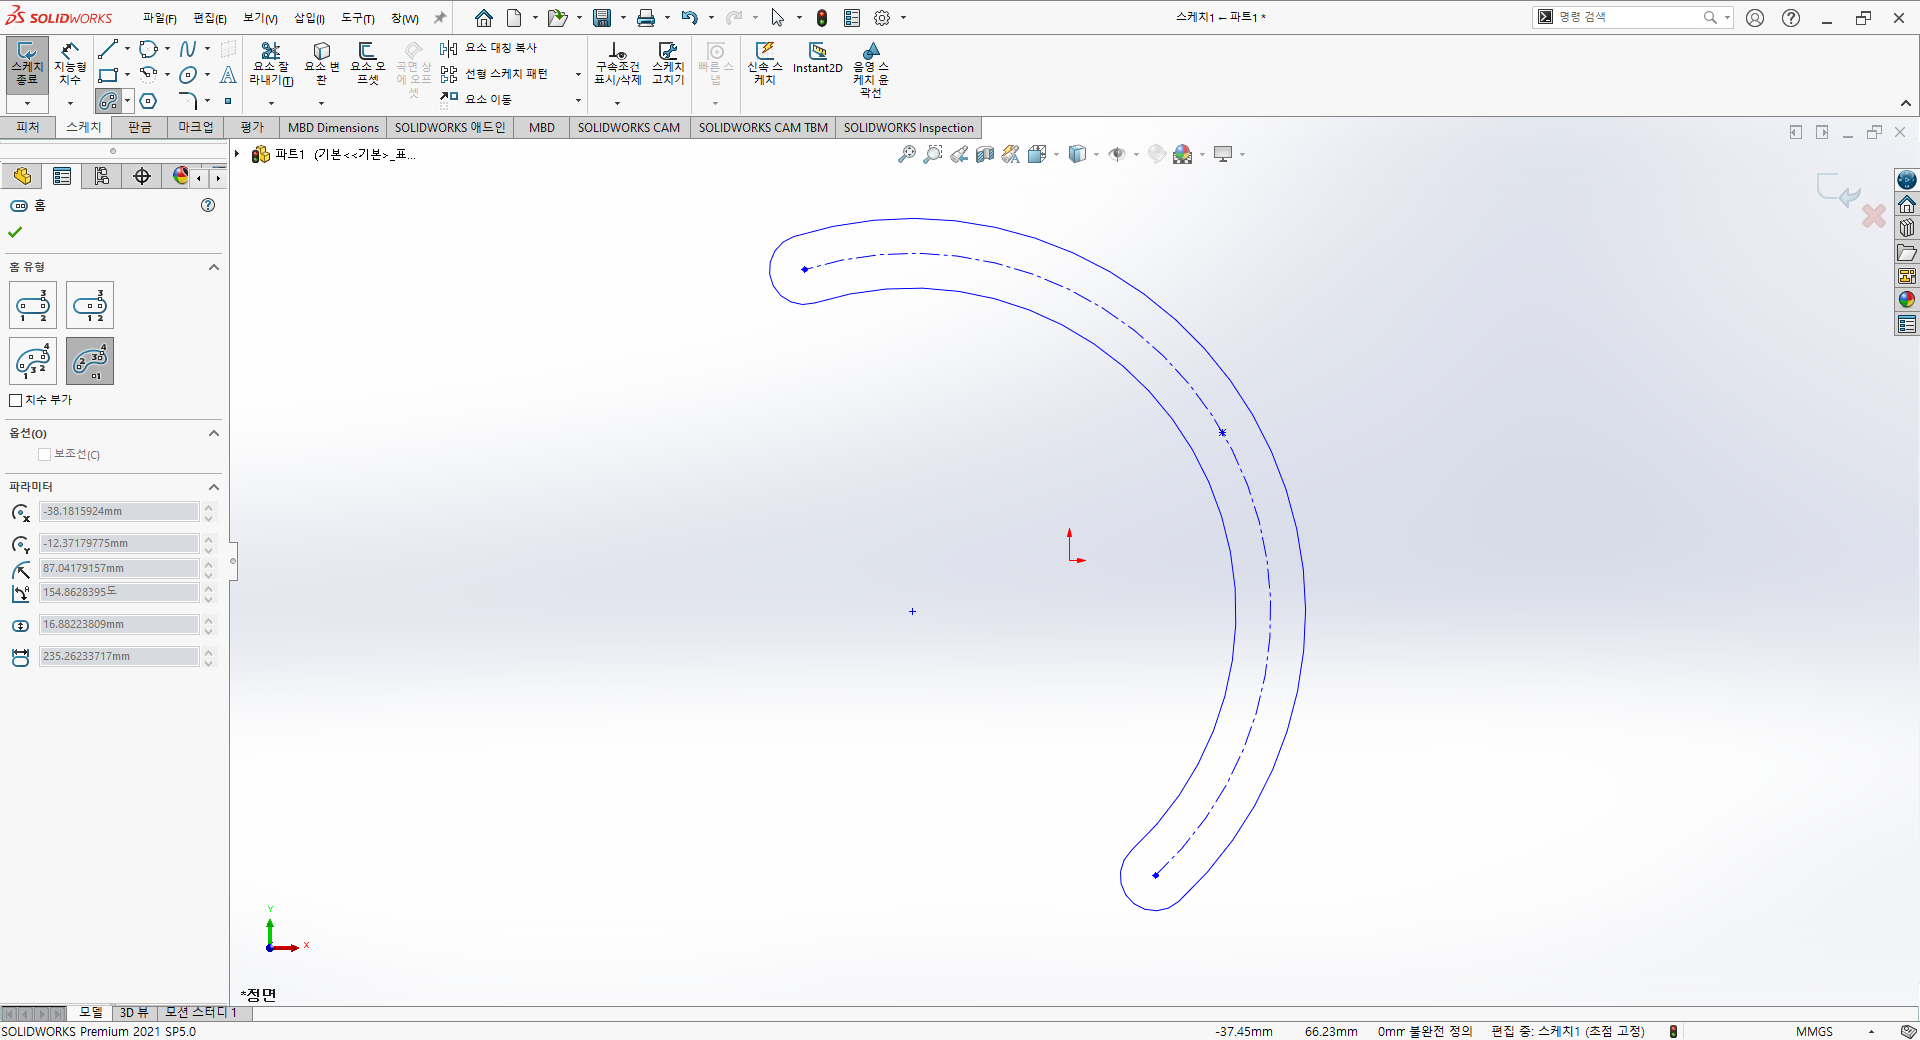Expand the 파트1 feature tree flyout
This screenshot has height=1040, width=1920.
[237, 154]
